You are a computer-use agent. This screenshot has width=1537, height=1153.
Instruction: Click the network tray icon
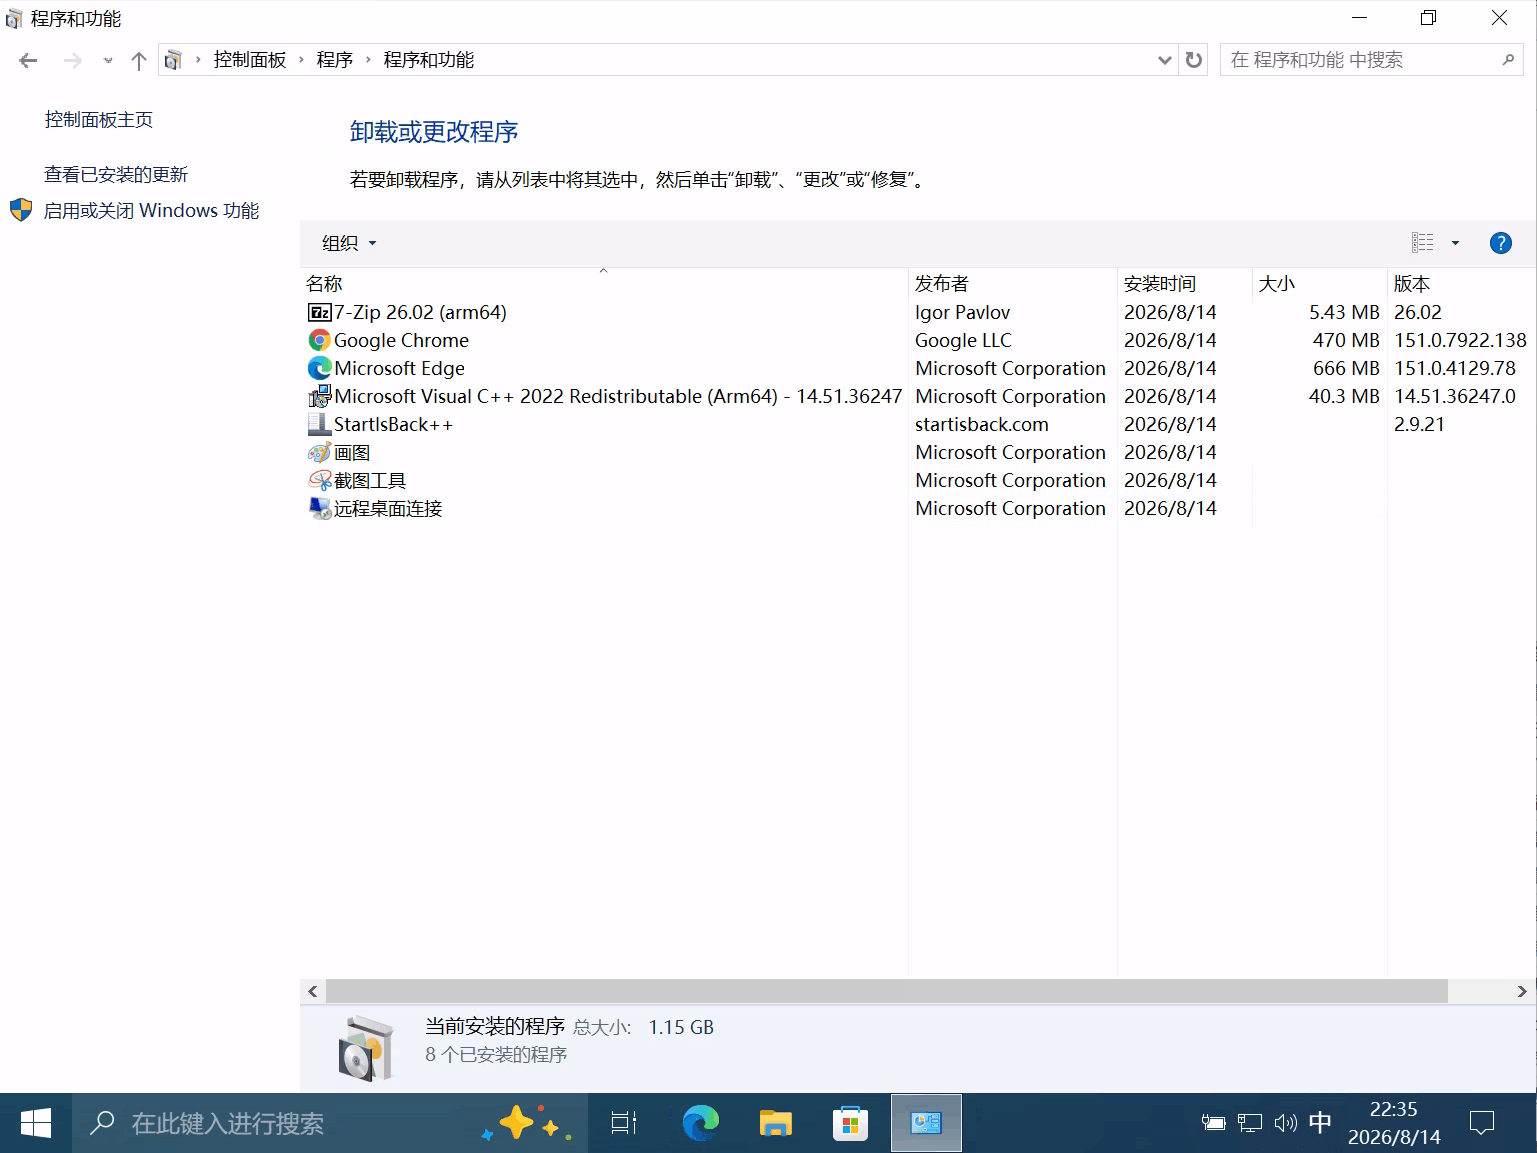point(1249,1123)
